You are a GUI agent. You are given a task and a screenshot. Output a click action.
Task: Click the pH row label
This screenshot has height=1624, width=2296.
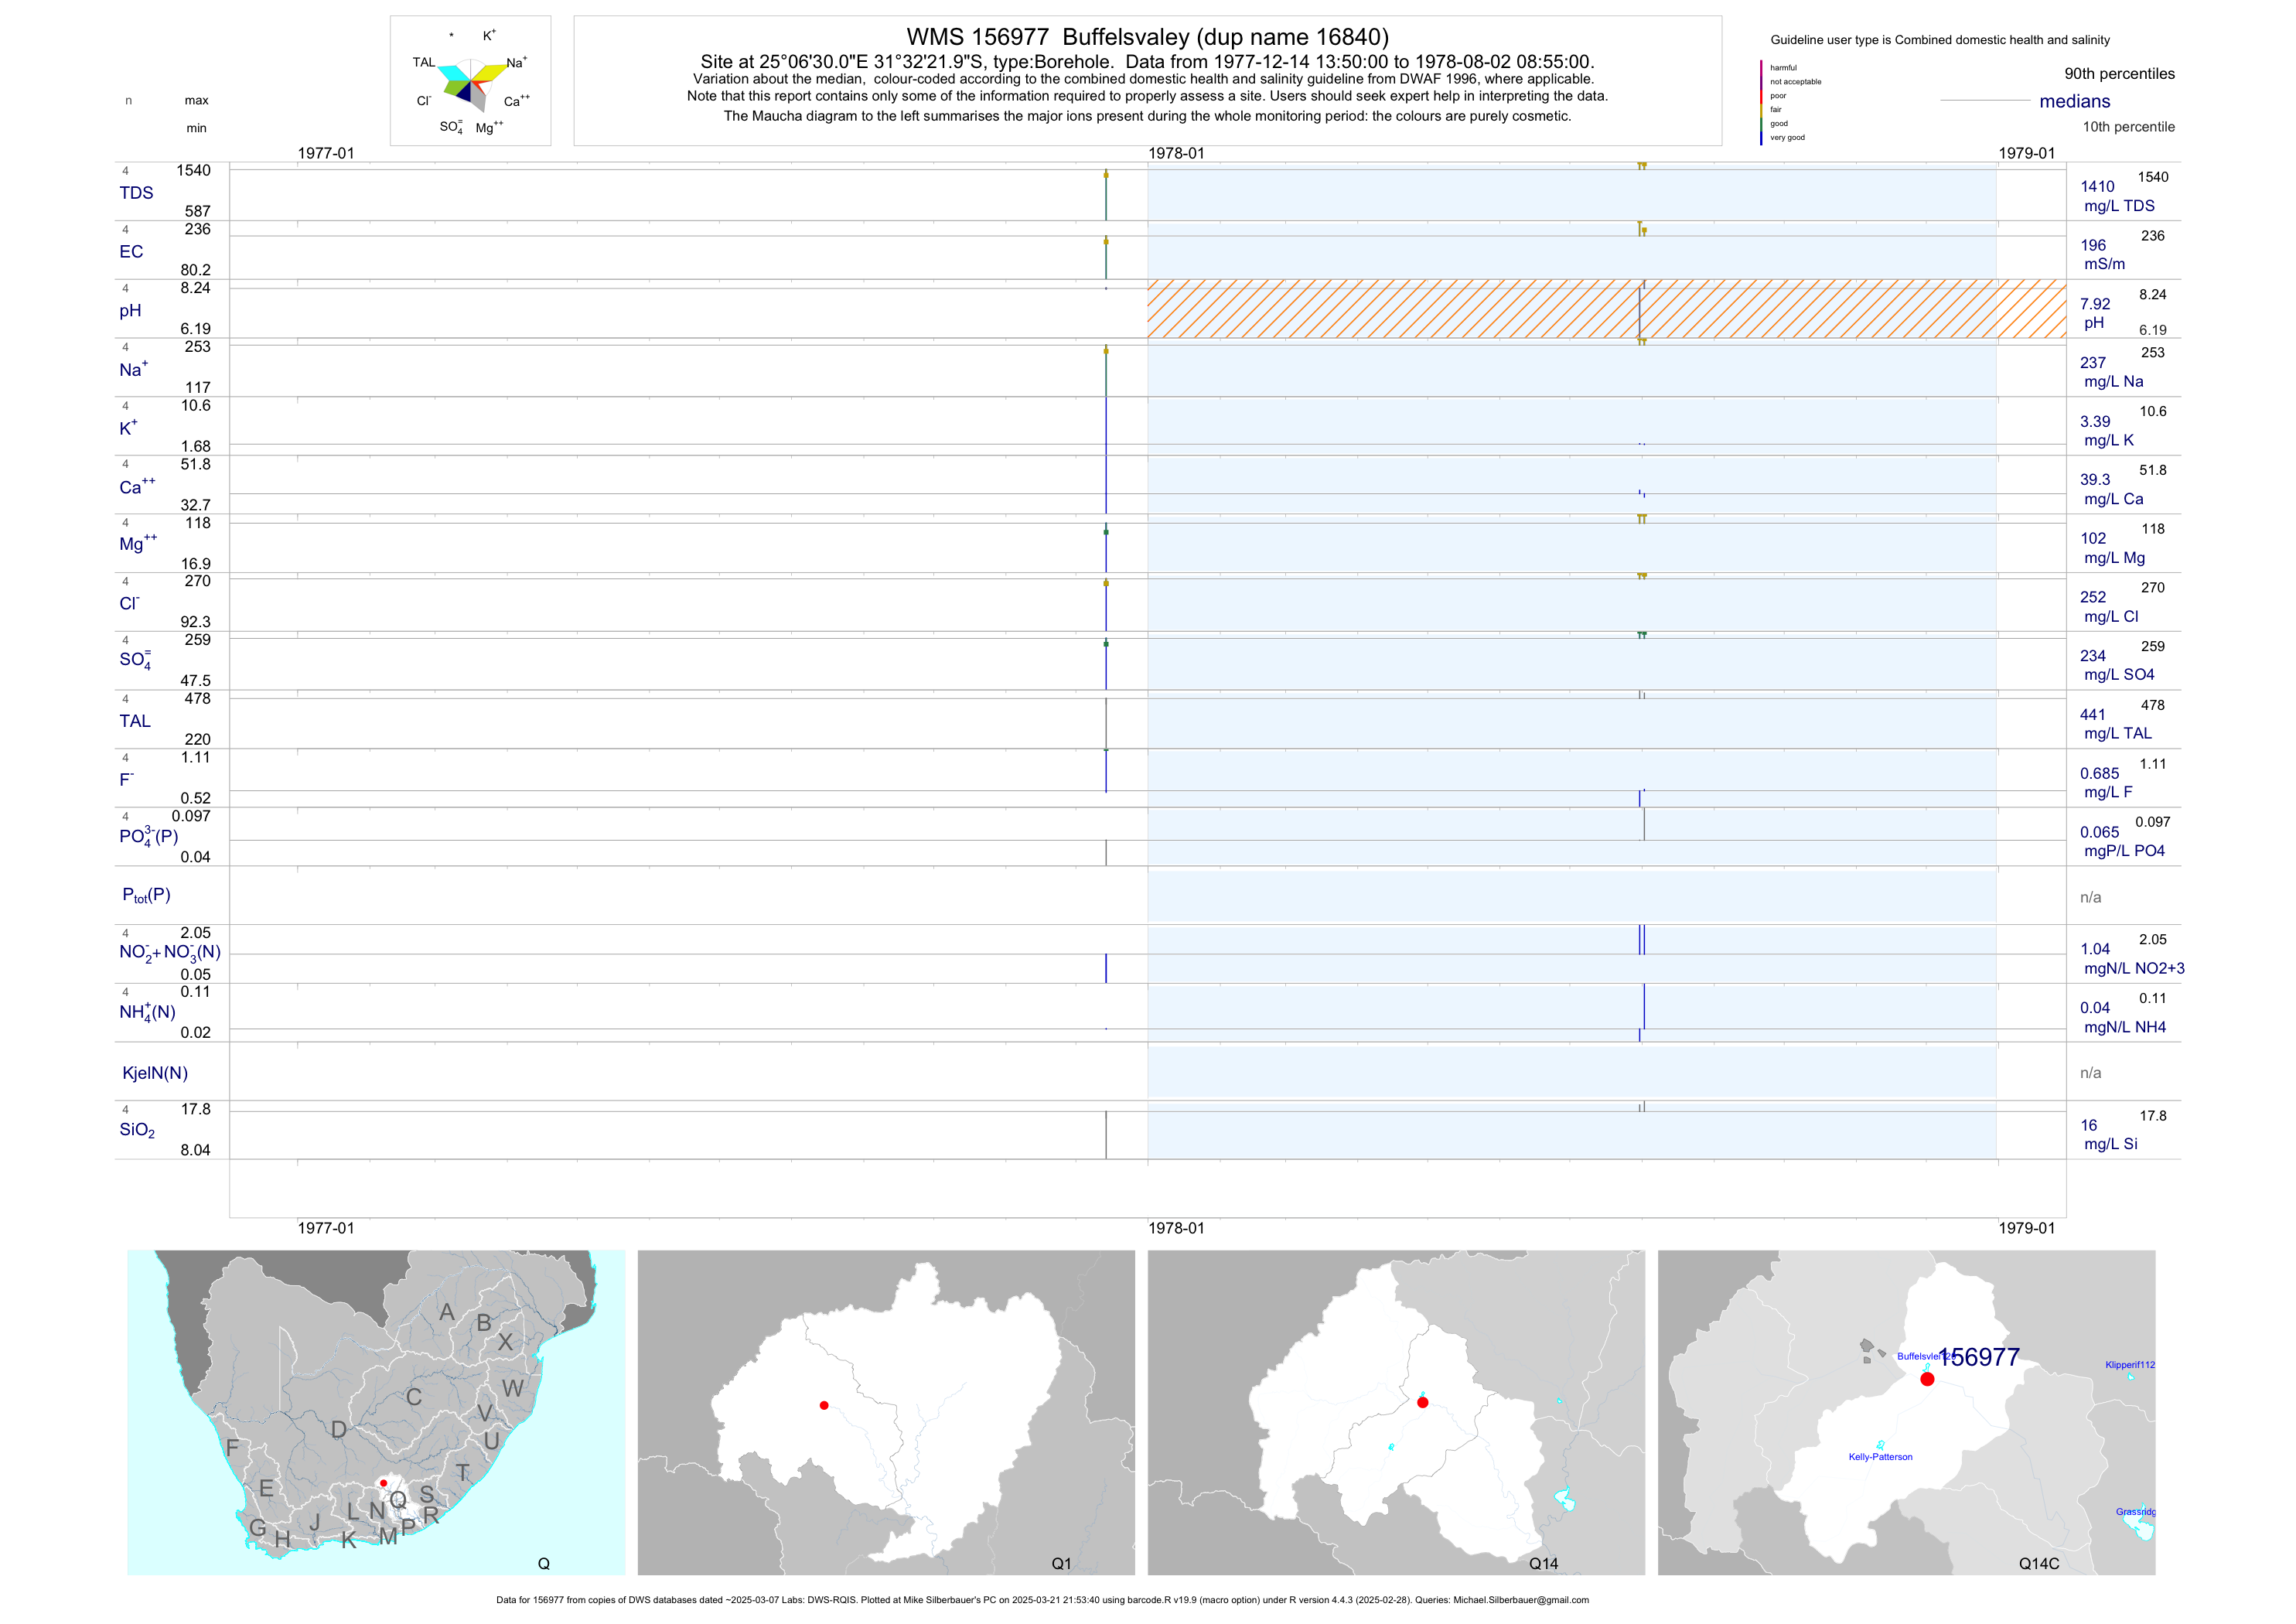(x=130, y=311)
